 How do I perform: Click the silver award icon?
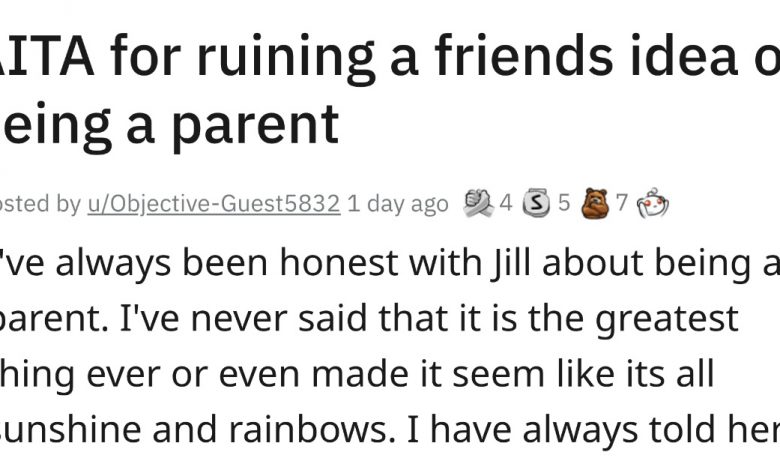pyautogui.click(x=538, y=204)
